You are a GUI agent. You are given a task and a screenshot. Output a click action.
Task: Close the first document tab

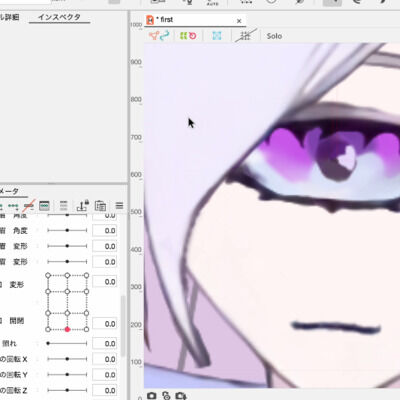[x=239, y=21]
